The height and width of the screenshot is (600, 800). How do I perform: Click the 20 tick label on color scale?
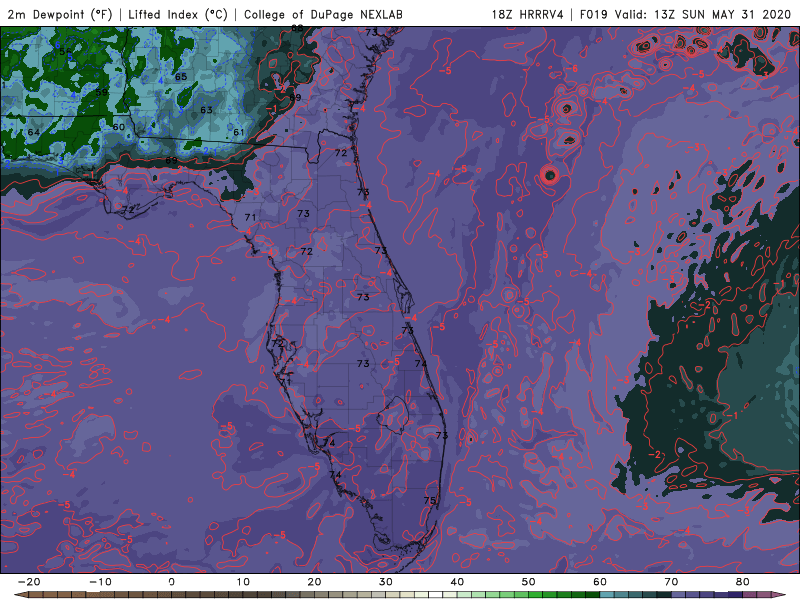314,582
